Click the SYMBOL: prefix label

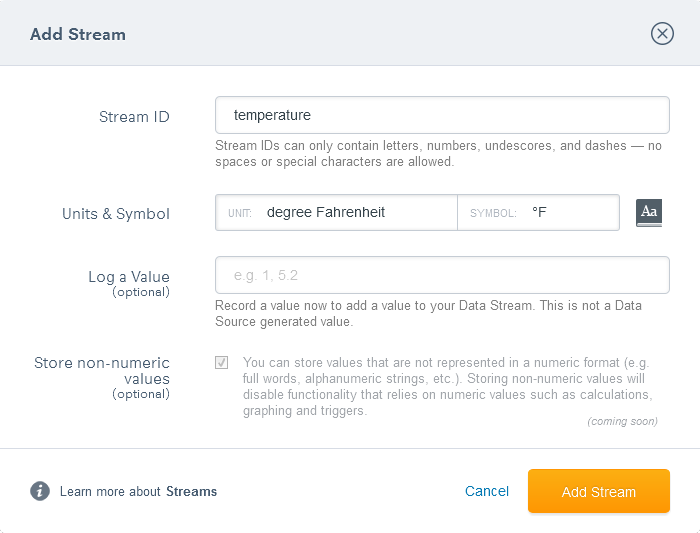click(x=493, y=213)
